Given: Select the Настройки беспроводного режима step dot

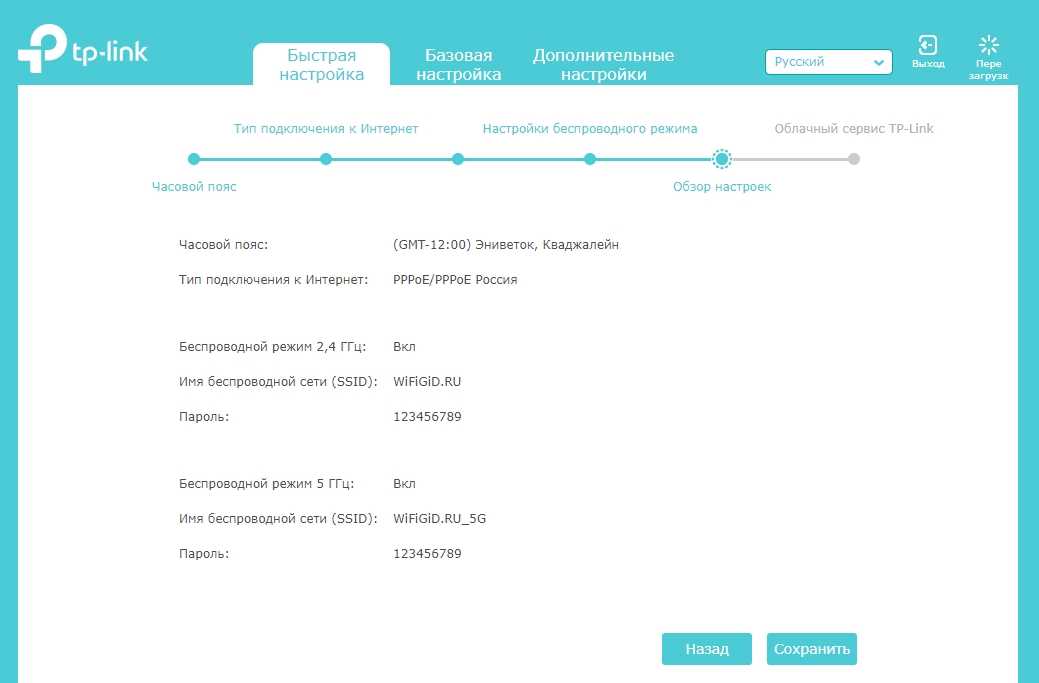Looking at the screenshot, I should click(590, 159).
